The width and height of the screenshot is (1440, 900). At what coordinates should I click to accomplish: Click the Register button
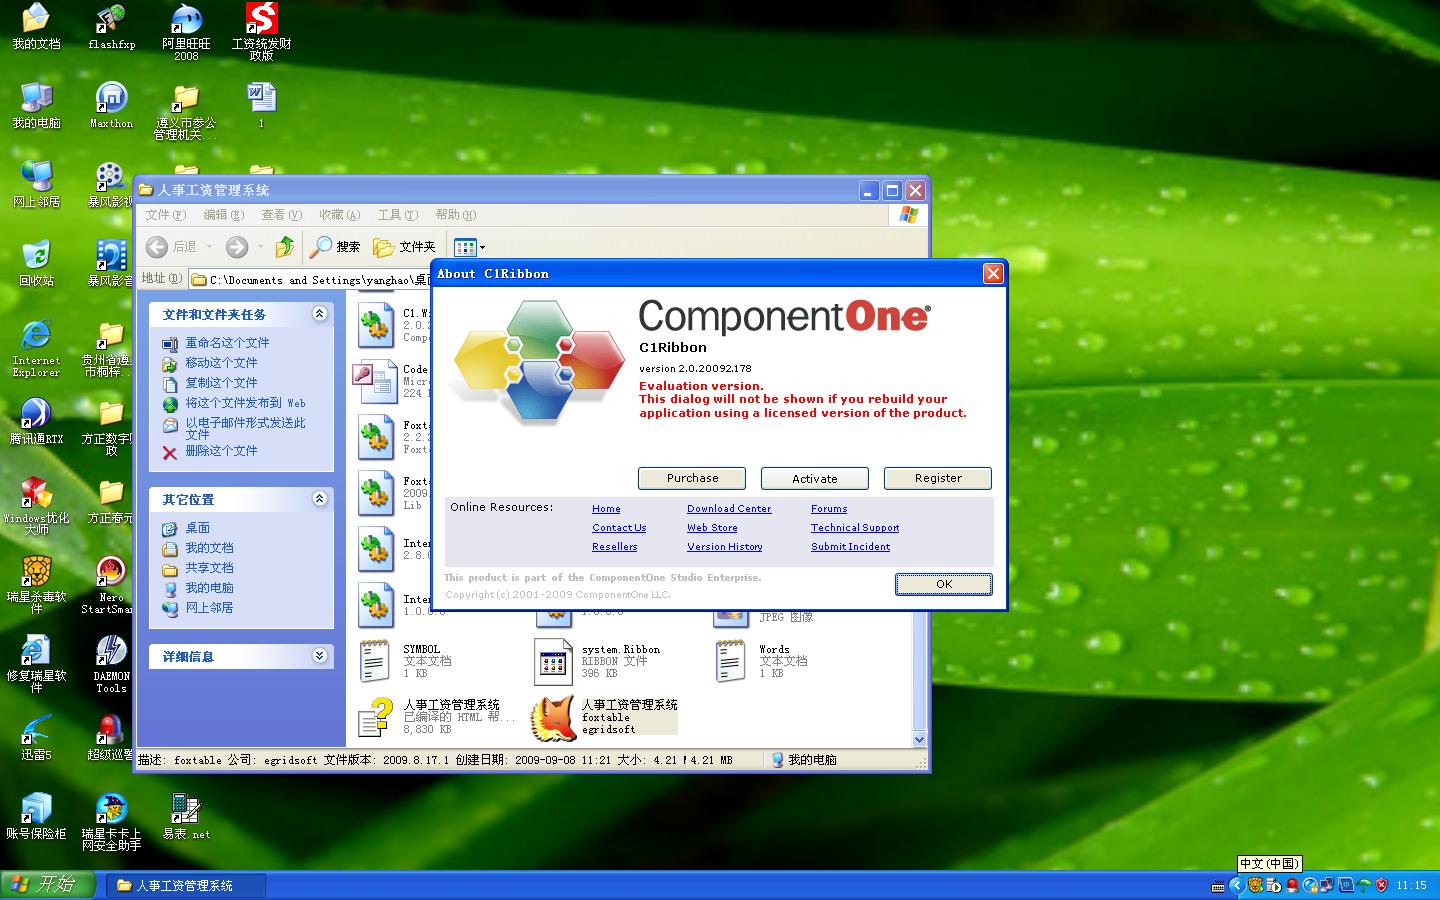938,478
